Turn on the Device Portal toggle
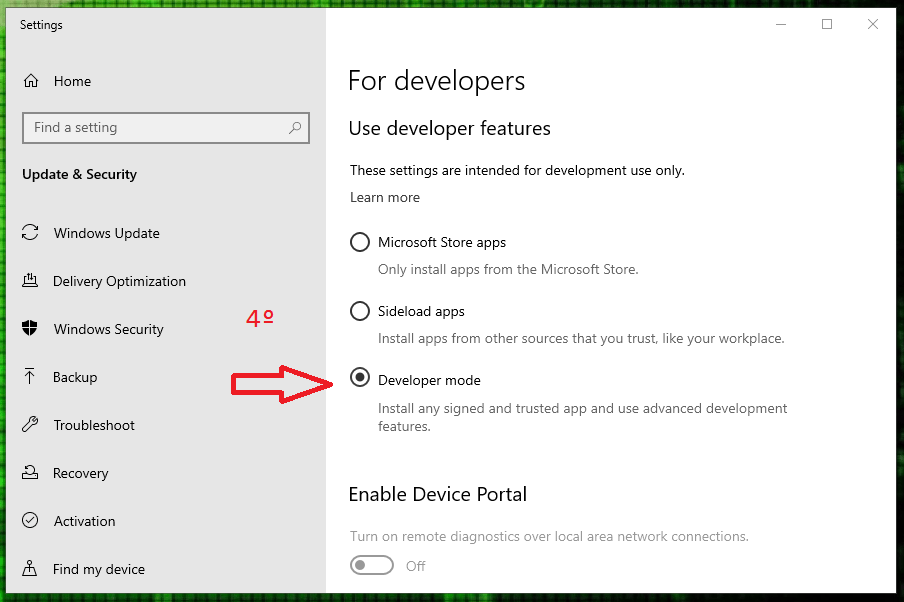 pyautogui.click(x=372, y=565)
